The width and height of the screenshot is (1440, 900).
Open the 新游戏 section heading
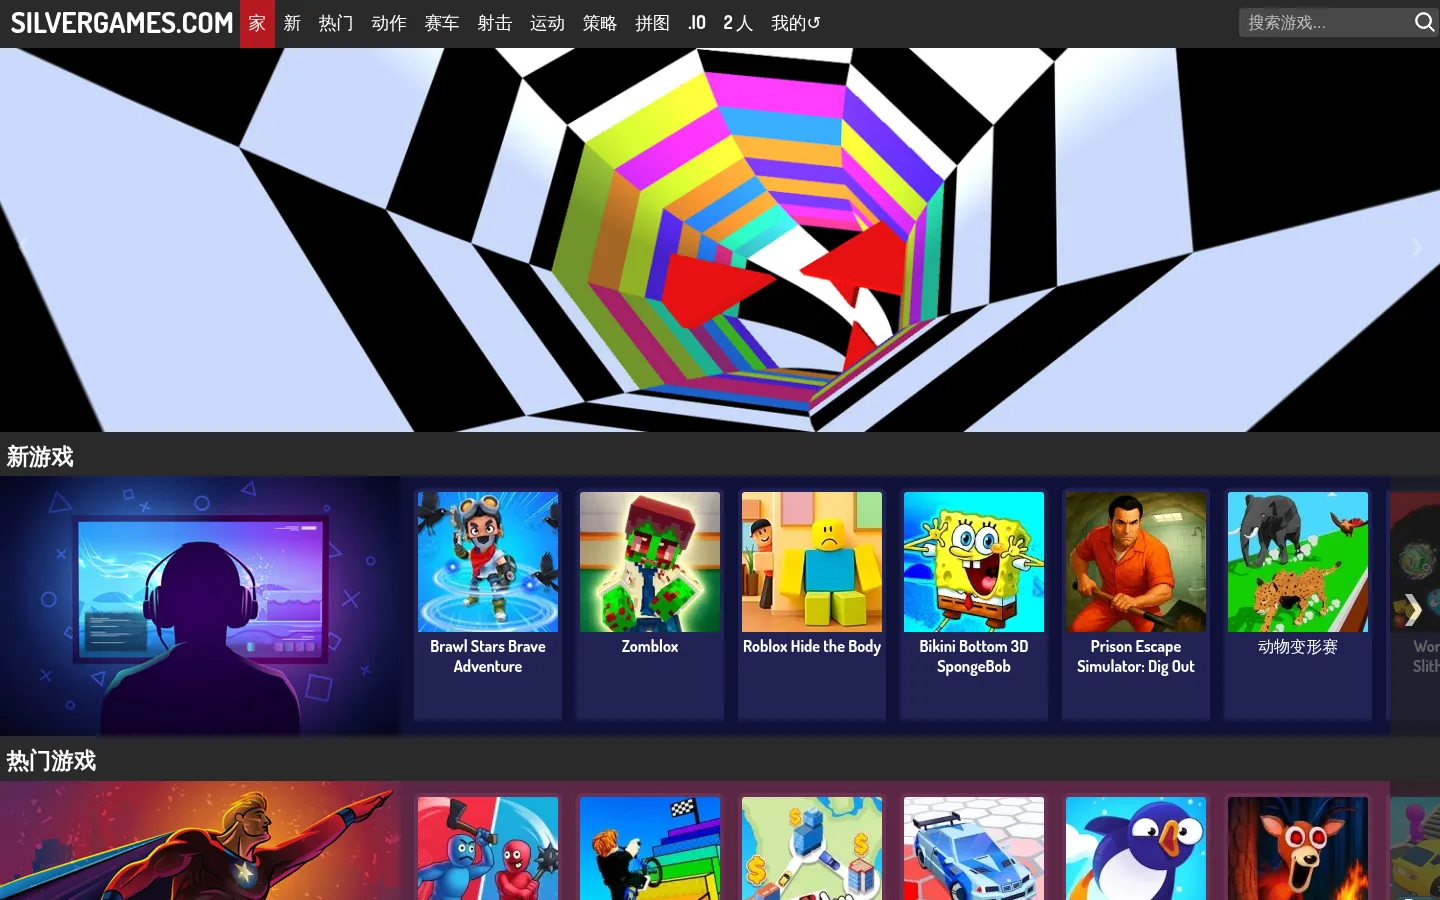(40, 457)
